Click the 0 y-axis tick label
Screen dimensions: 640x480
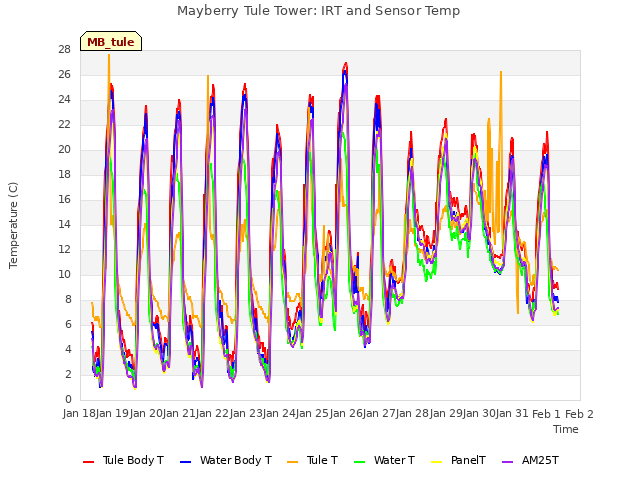tap(68, 400)
